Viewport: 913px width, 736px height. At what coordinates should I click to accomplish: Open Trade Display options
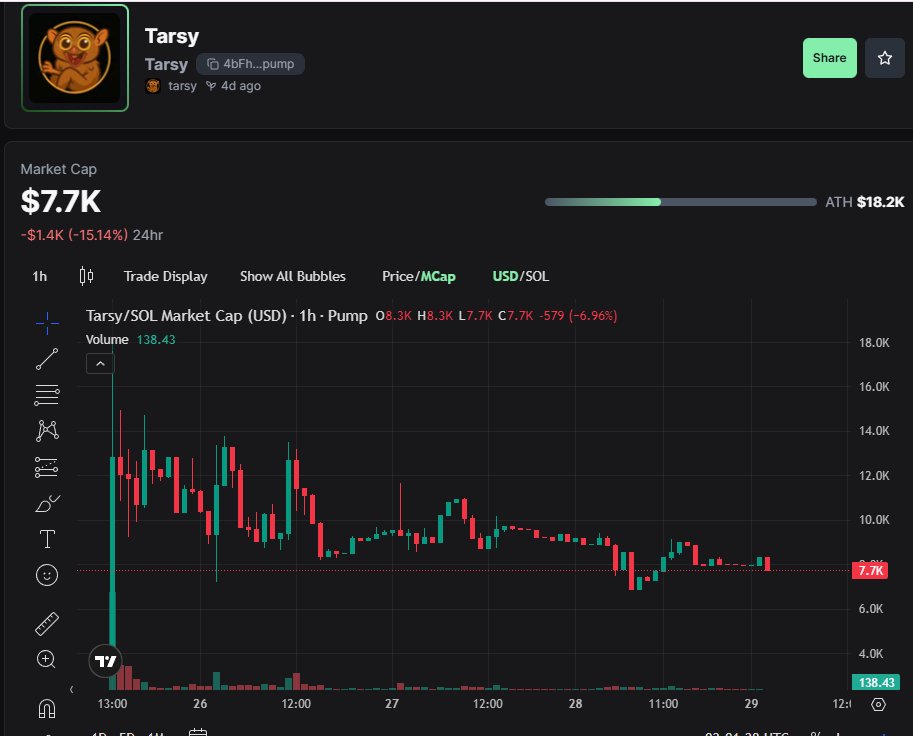(165, 277)
